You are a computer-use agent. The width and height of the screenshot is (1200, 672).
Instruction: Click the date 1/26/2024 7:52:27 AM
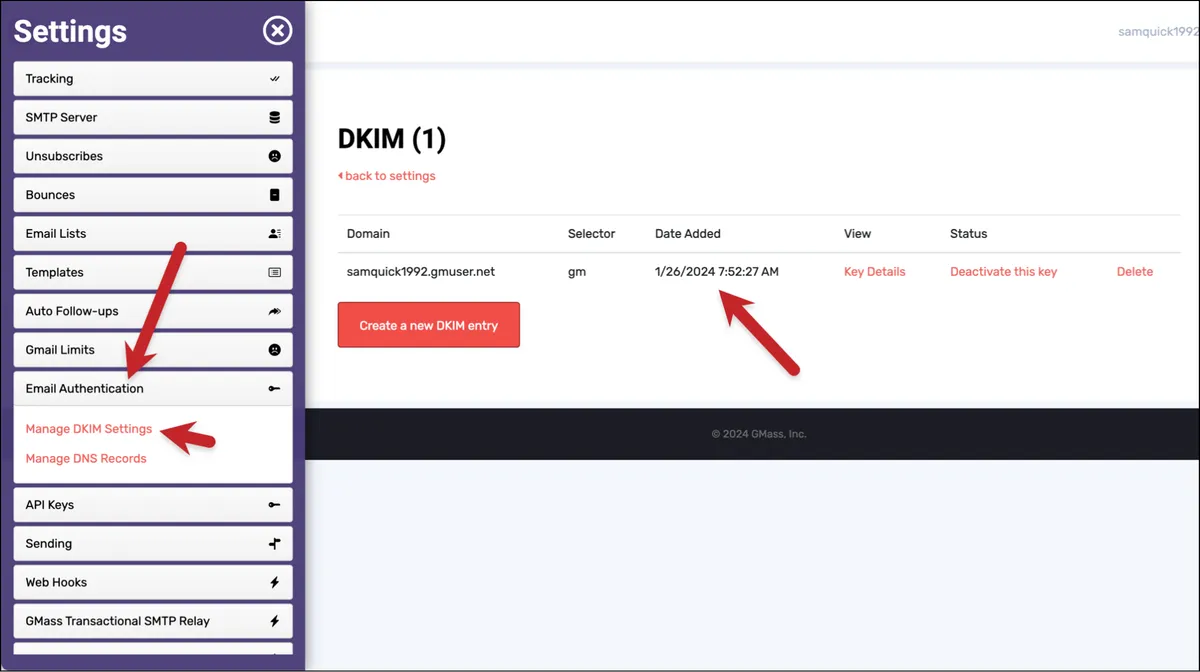click(x=717, y=272)
